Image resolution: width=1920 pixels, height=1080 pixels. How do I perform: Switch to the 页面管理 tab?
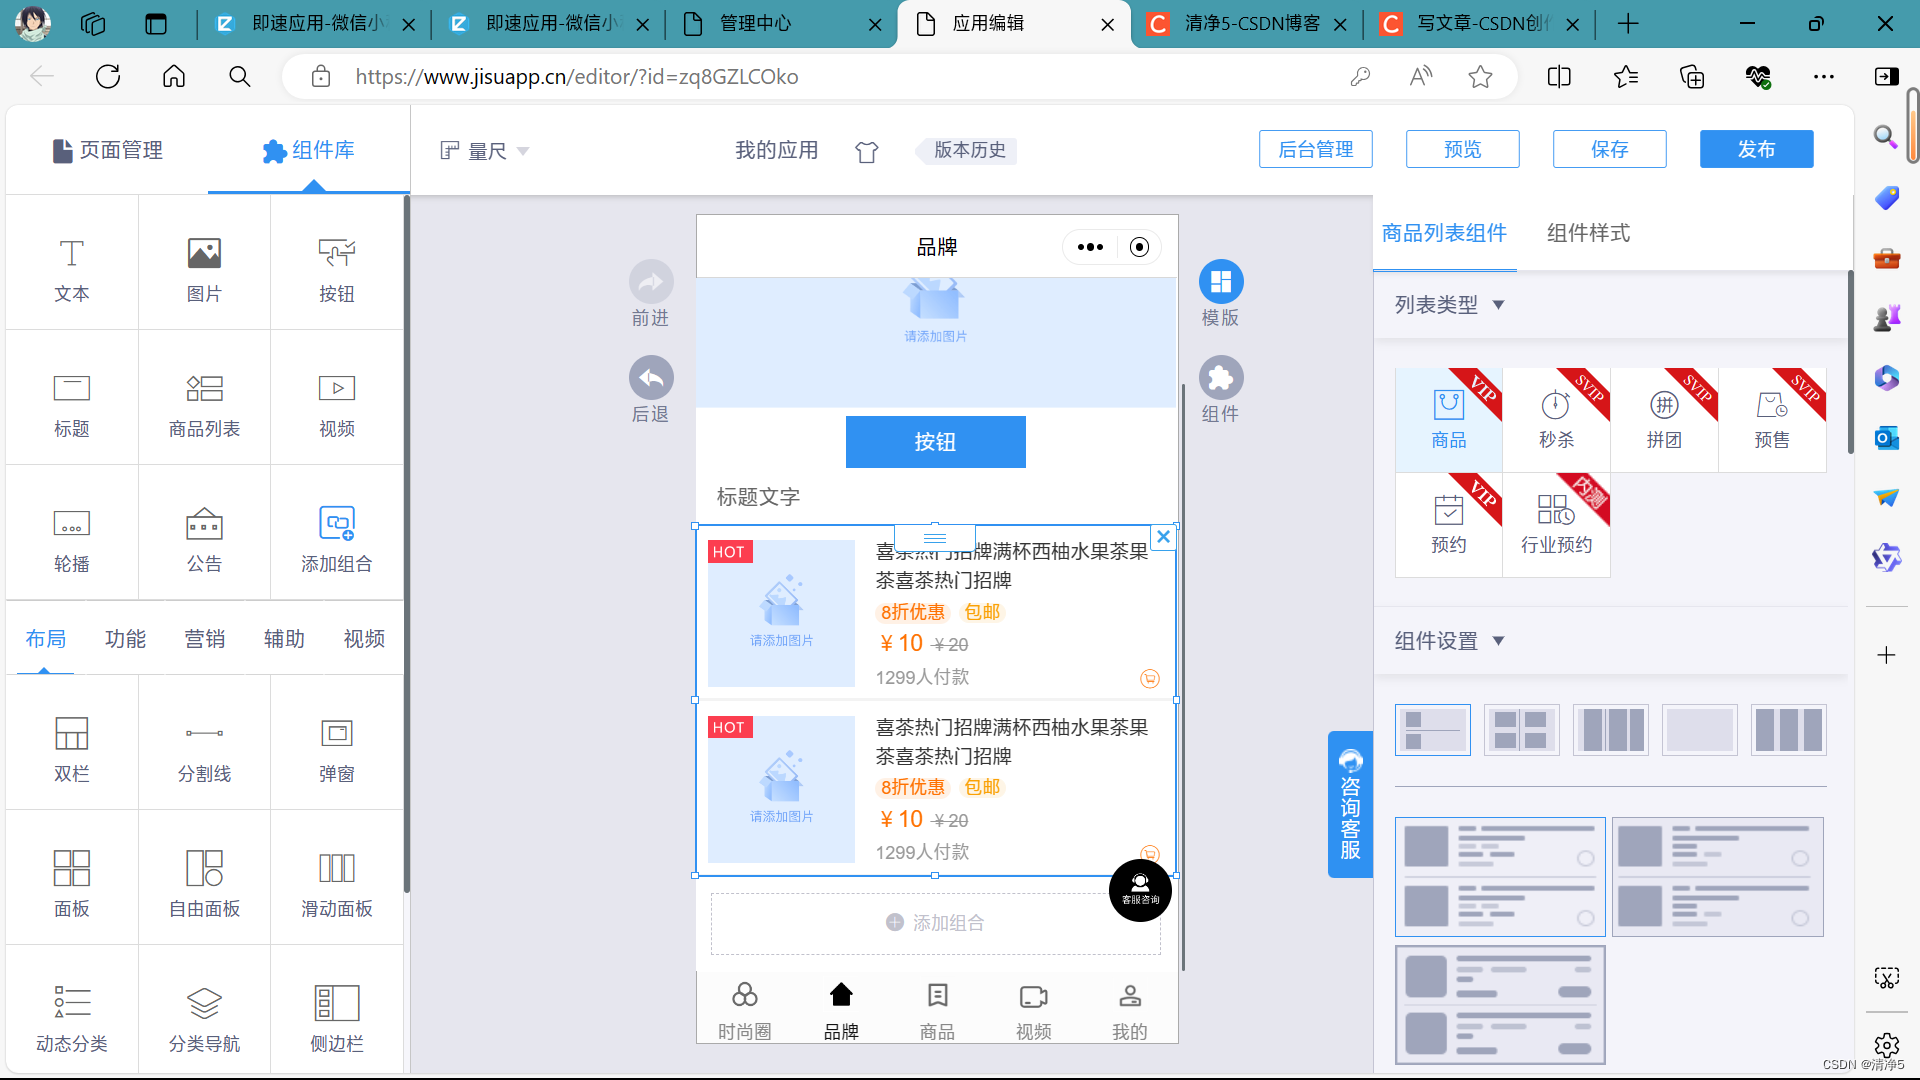click(108, 151)
